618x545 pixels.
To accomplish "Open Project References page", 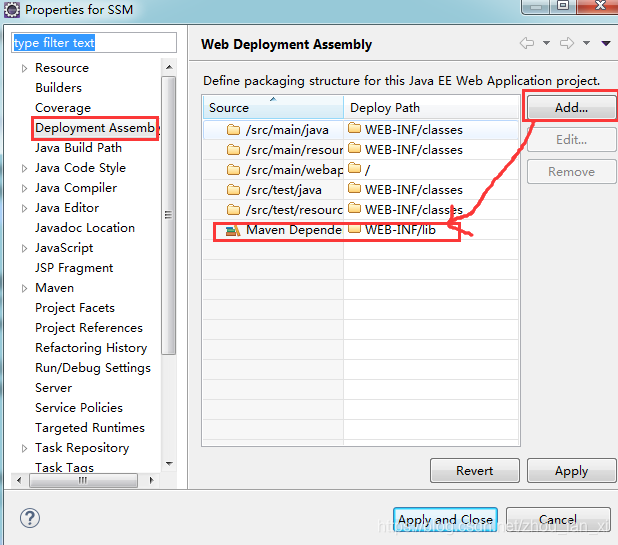I will 89,328.
